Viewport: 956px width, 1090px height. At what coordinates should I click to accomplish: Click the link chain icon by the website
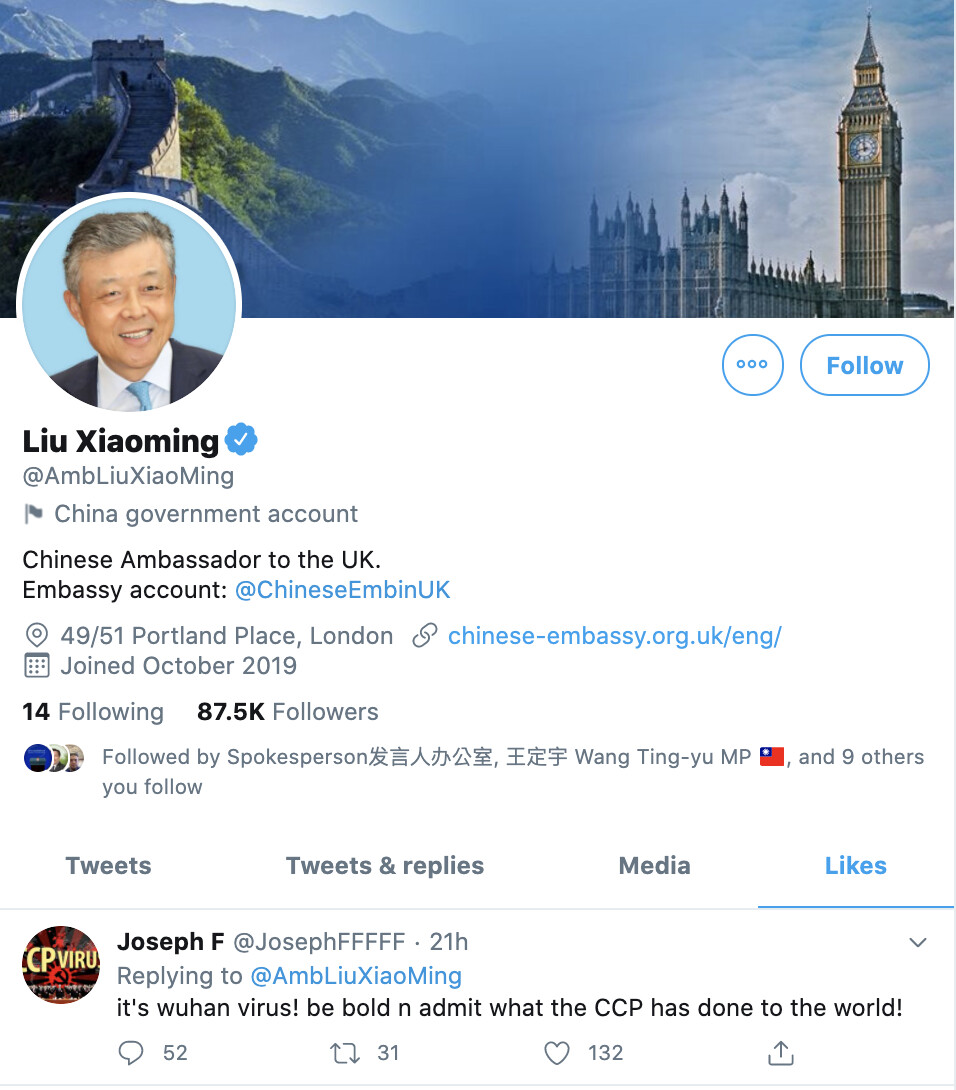point(425,635)
